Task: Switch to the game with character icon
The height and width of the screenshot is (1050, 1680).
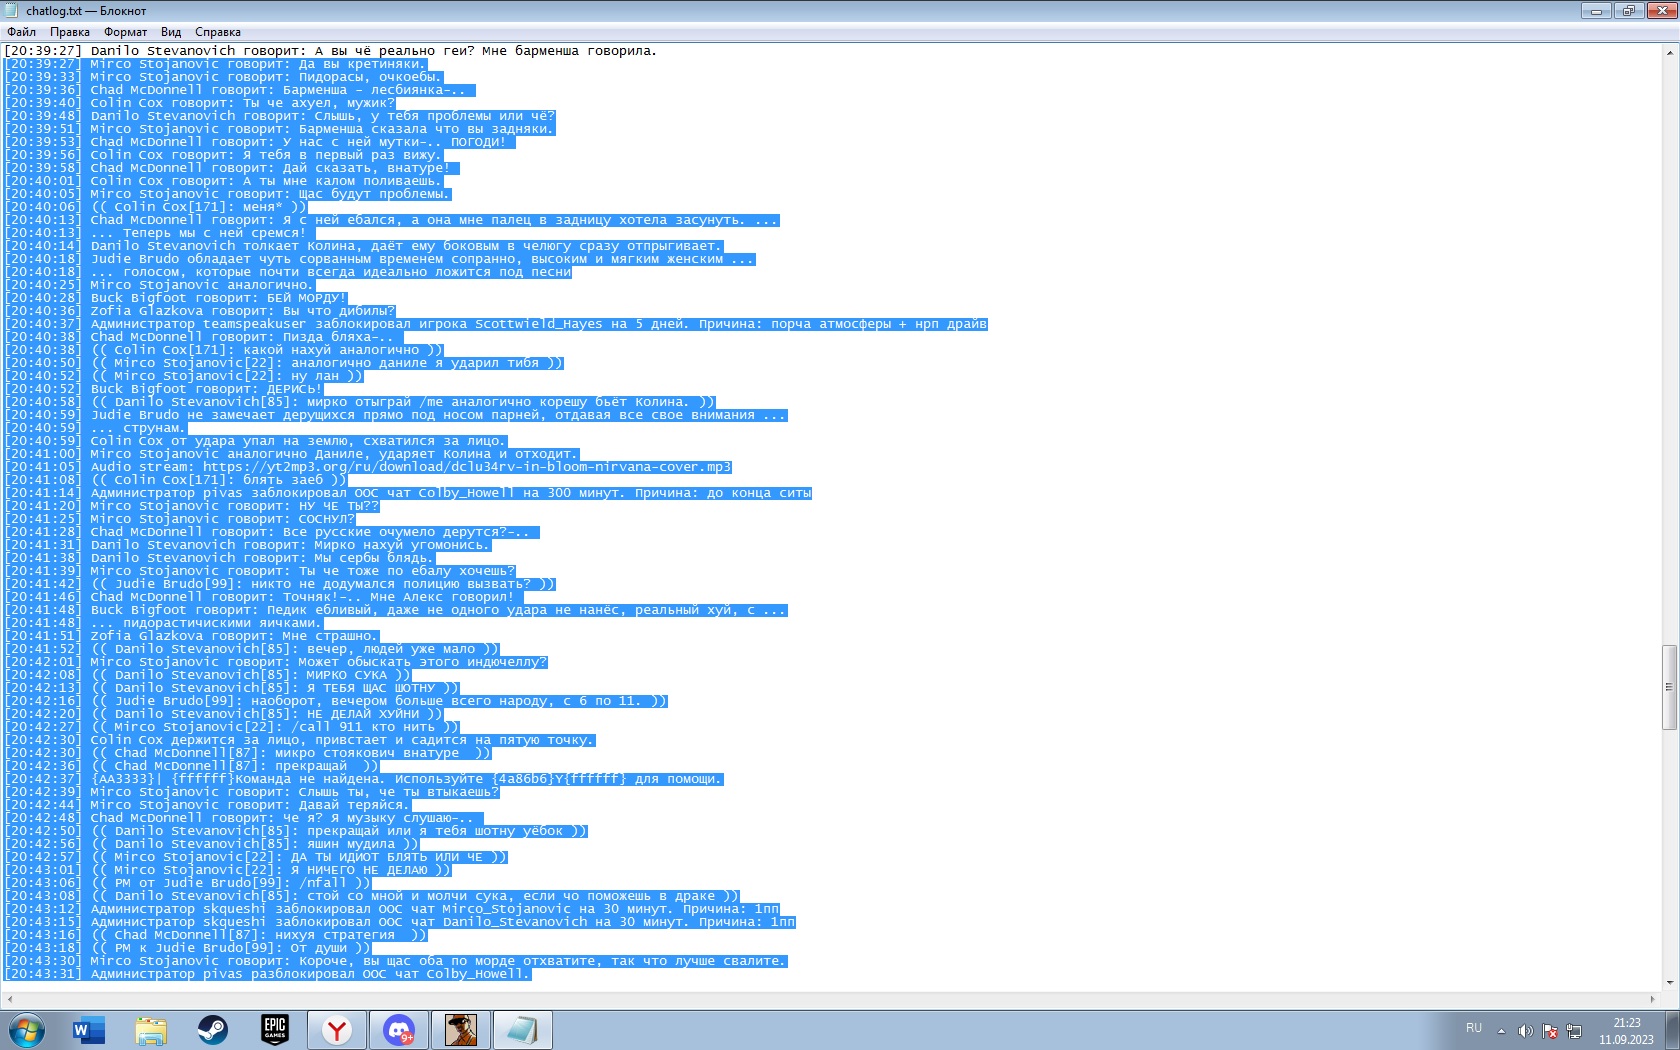Action: (x=461, y=1029)
